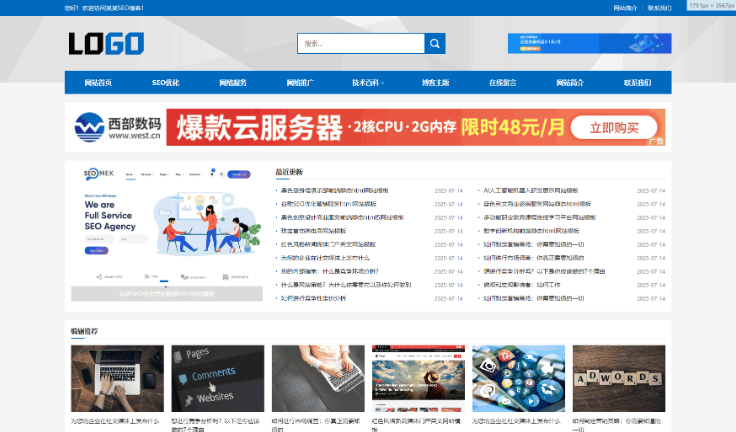Go to 网站服务 in navigation bar
736x432 pixels.
pyautogui.click(x=233, y=83)
